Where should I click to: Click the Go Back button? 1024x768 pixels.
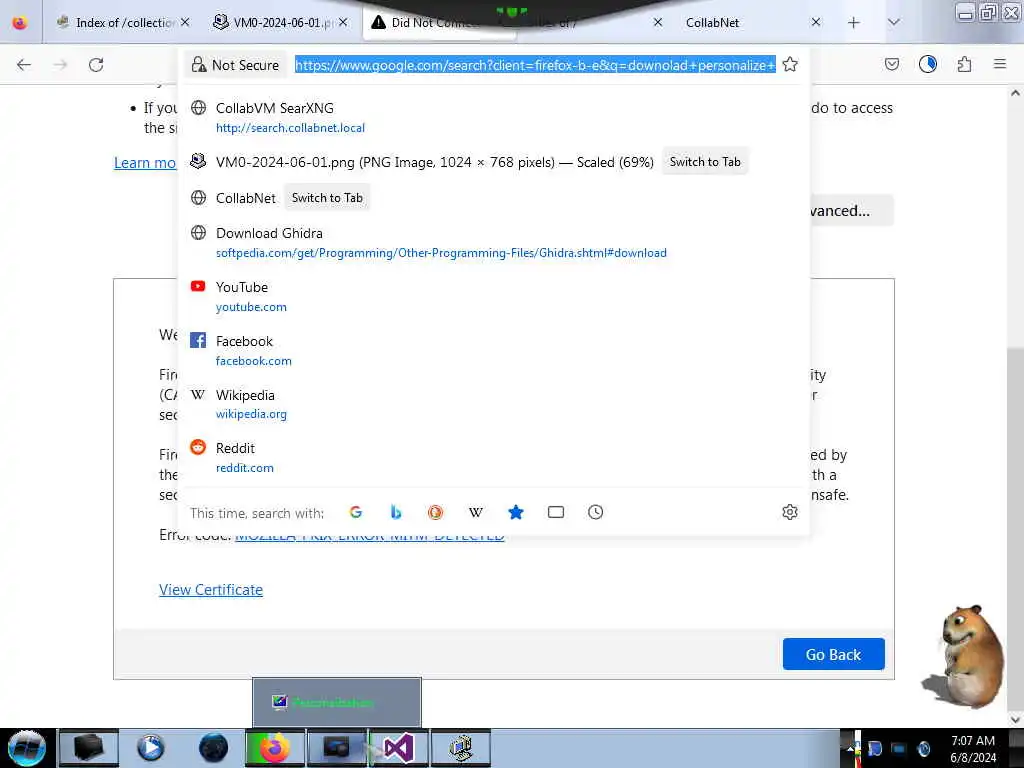[833, 654]
